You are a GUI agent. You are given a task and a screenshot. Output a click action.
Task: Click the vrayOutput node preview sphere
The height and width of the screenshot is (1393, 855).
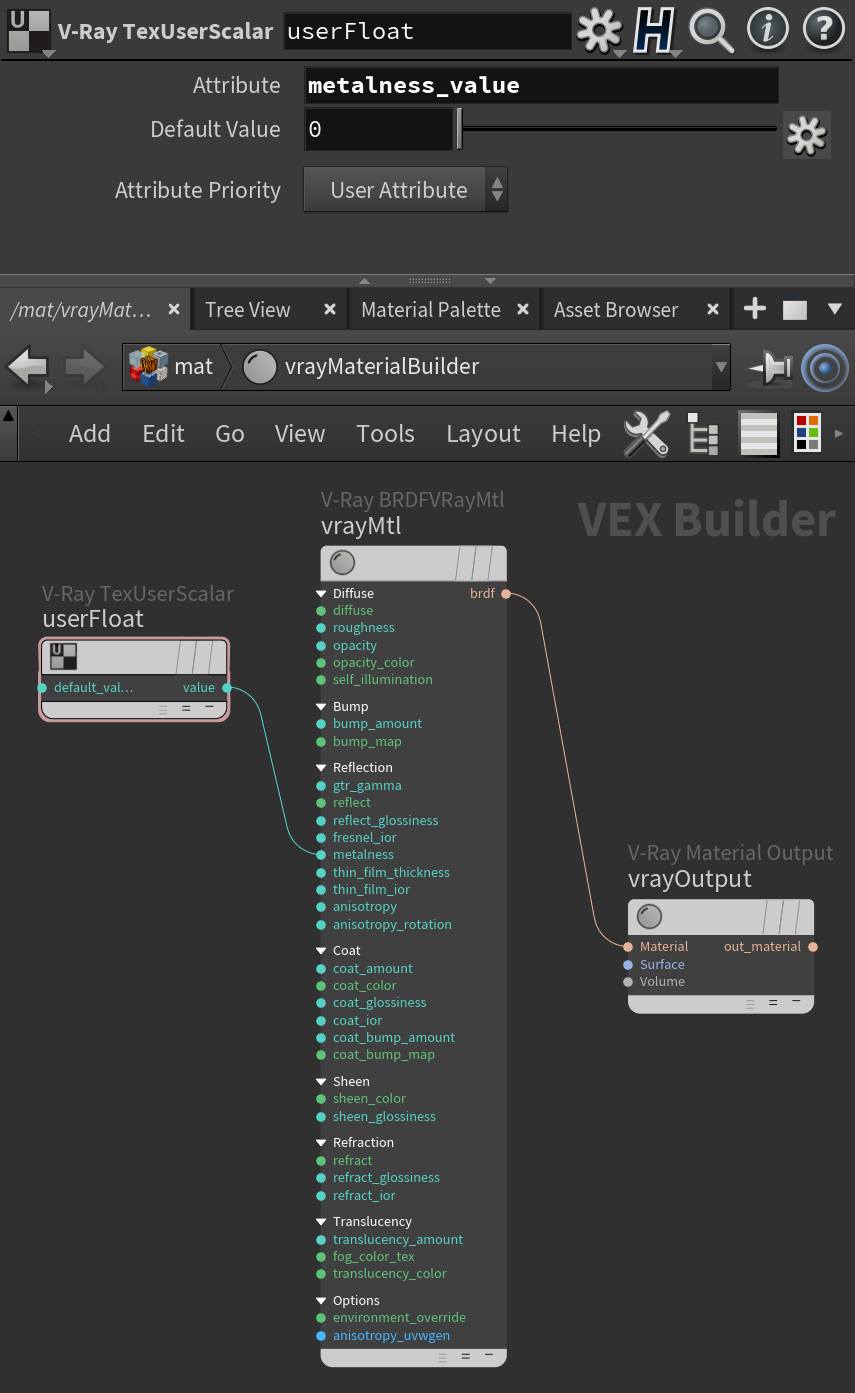coord(650,916)
